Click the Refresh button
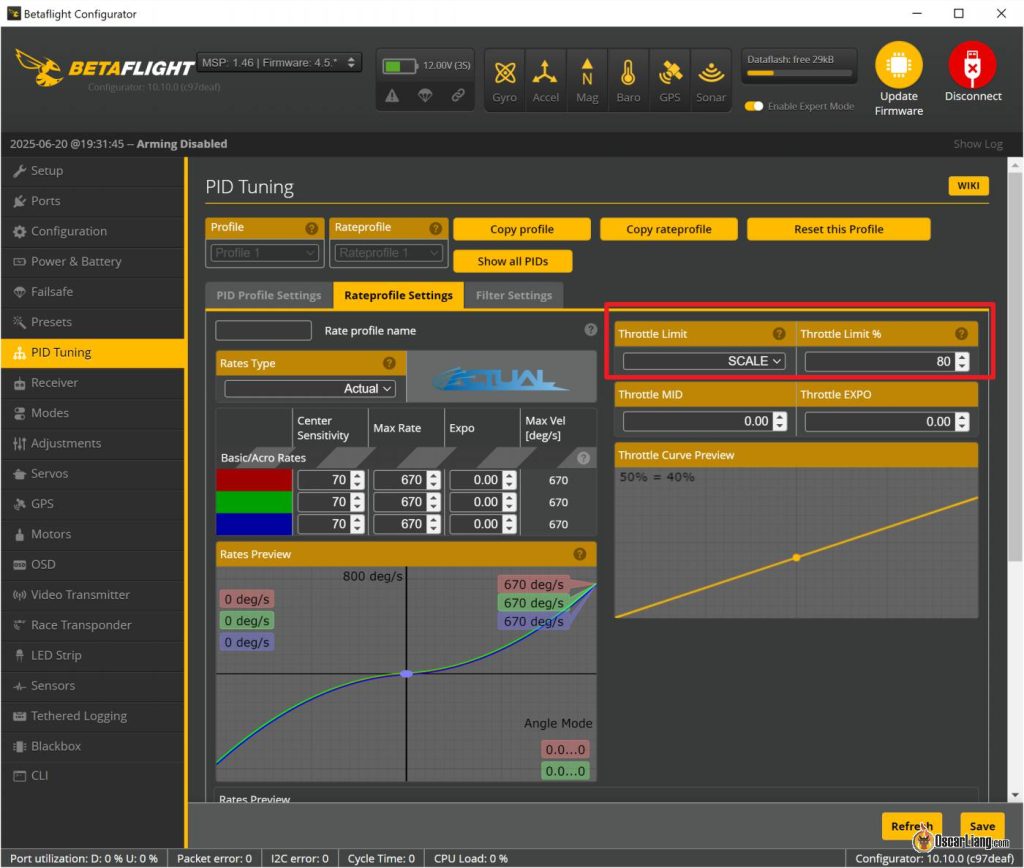 [x=912, y=826]
